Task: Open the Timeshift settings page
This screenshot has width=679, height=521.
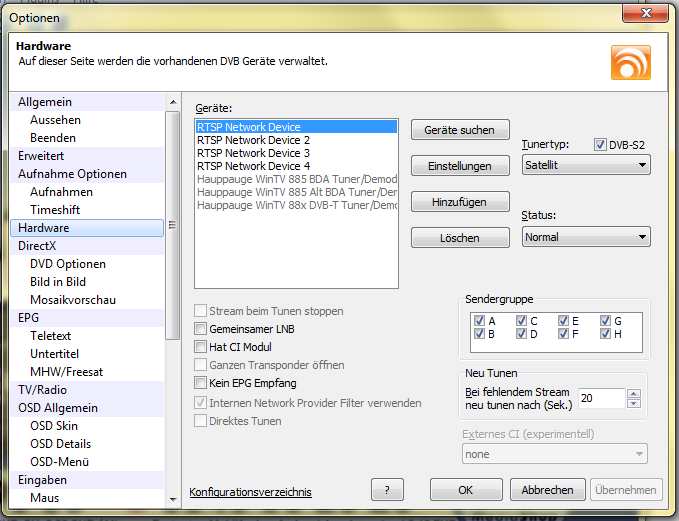Action: [x=55, y=210]
